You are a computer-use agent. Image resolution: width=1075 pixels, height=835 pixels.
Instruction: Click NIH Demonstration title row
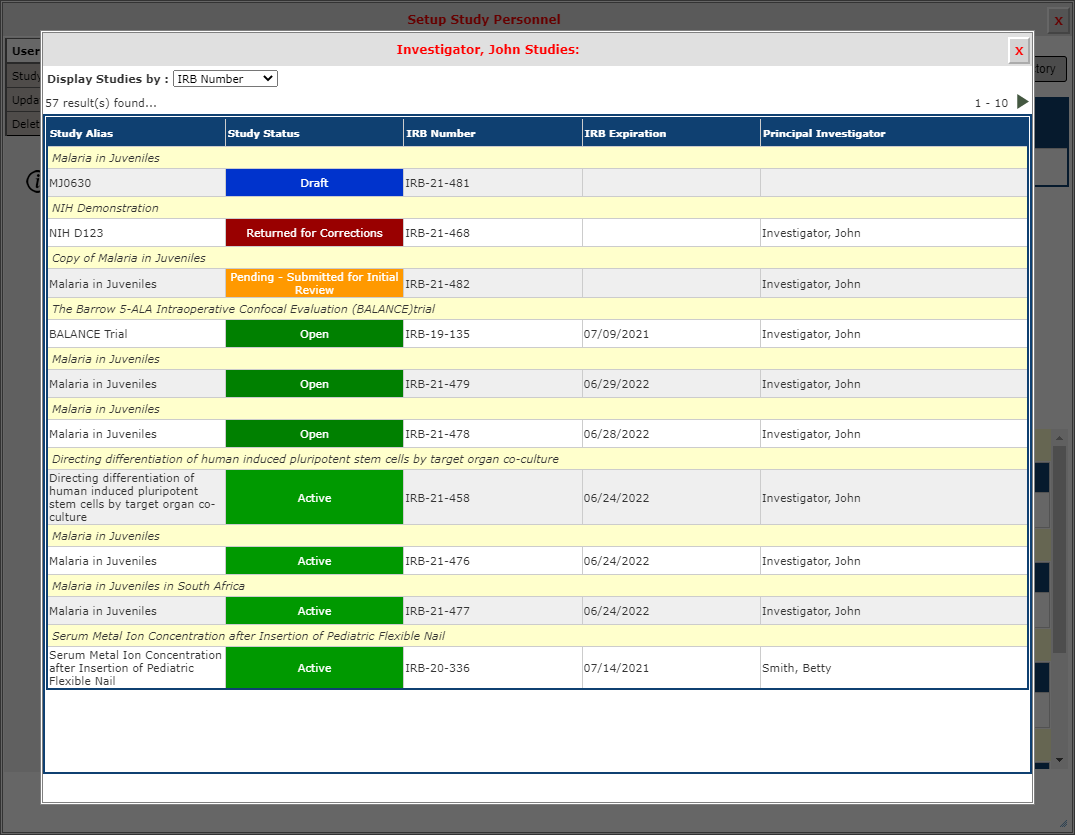tap(537, 208)
